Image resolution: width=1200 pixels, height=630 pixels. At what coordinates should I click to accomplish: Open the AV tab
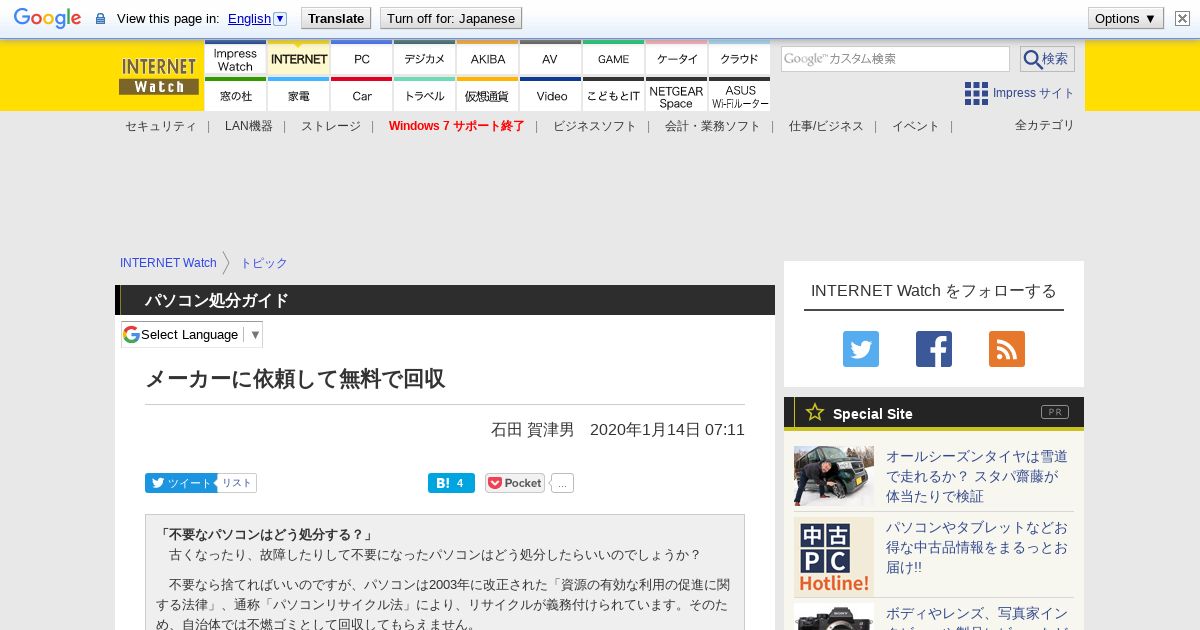tap(550, 59)
